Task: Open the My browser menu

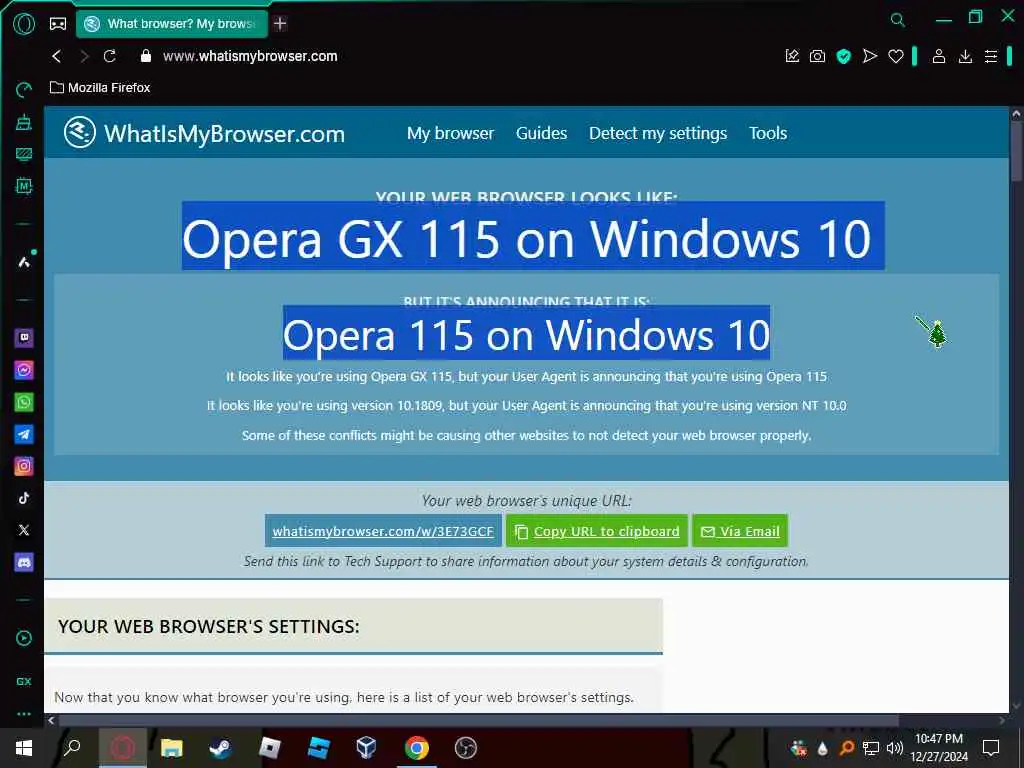Action: 450,133
